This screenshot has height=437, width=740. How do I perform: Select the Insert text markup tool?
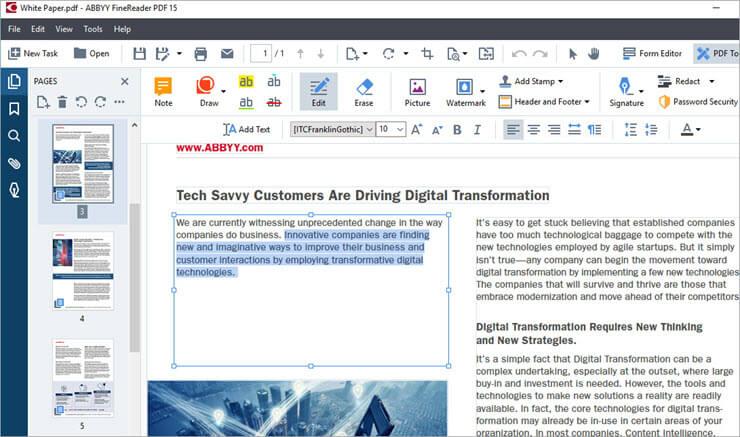pos(274,82)
